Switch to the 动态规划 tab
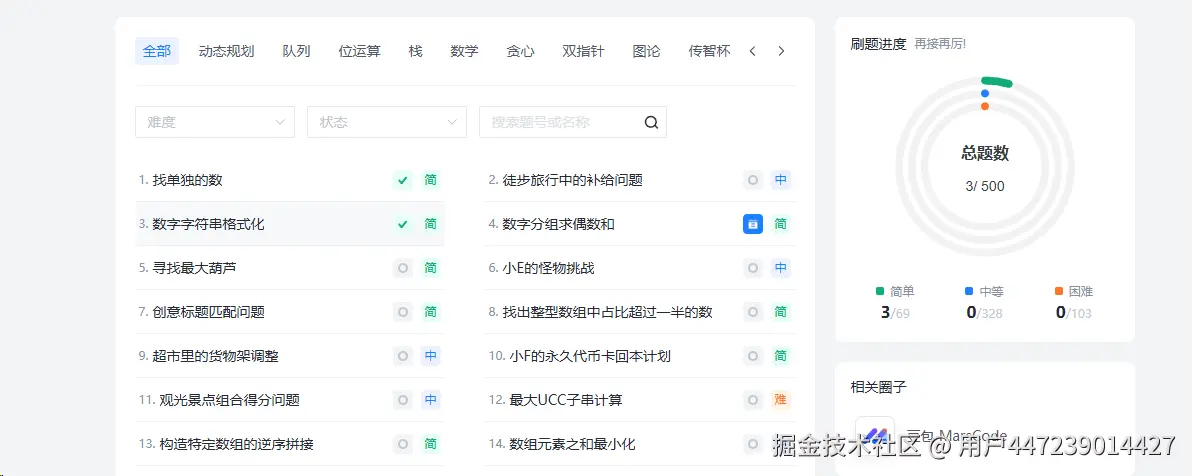The height and width of the screenshot is (476, 1192). [x=227, y=52]
